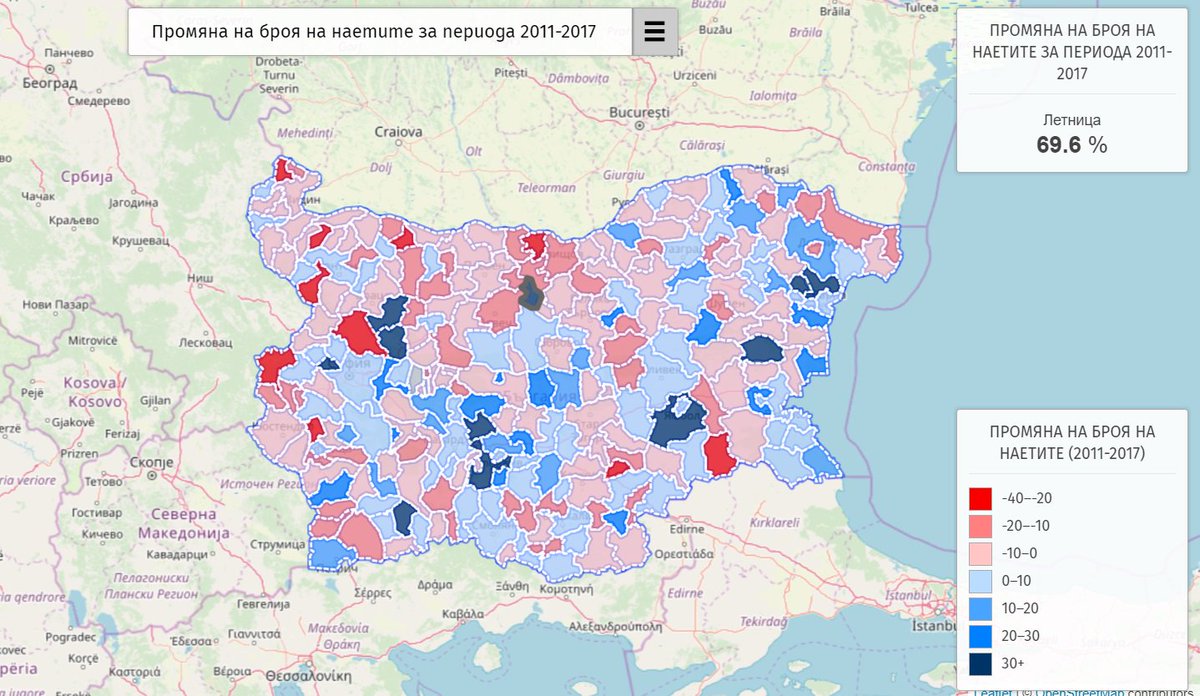
Task: Click the dark navy 30+ legend swatch
Action: coord(981,663)
